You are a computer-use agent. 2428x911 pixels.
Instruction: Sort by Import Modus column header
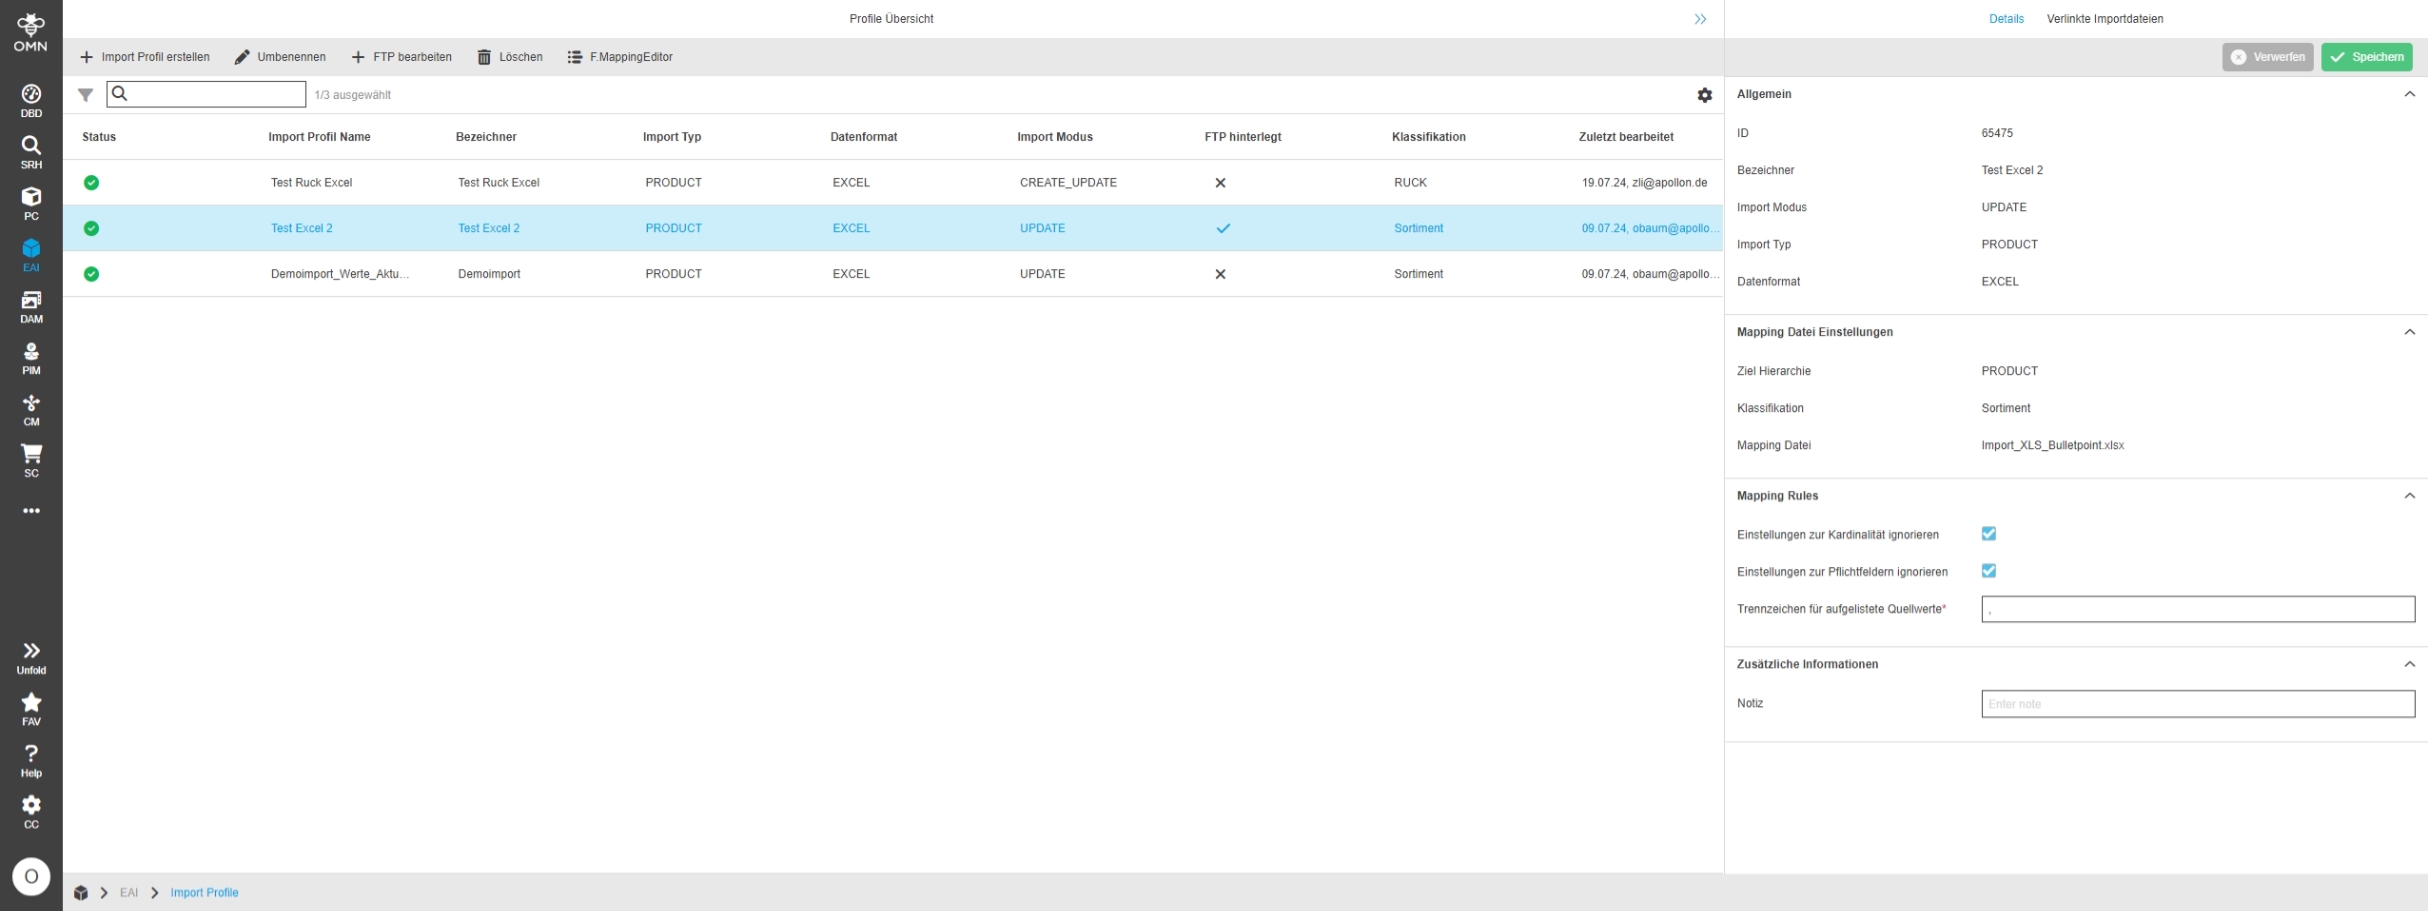[1055, 137]
